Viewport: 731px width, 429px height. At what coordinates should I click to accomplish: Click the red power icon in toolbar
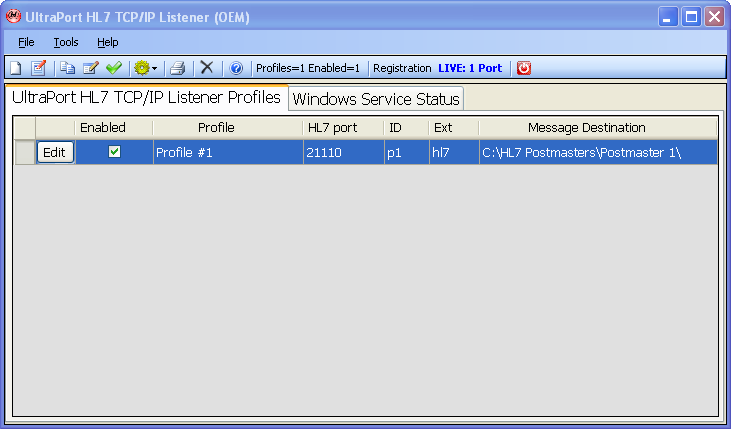click(523, 68)
